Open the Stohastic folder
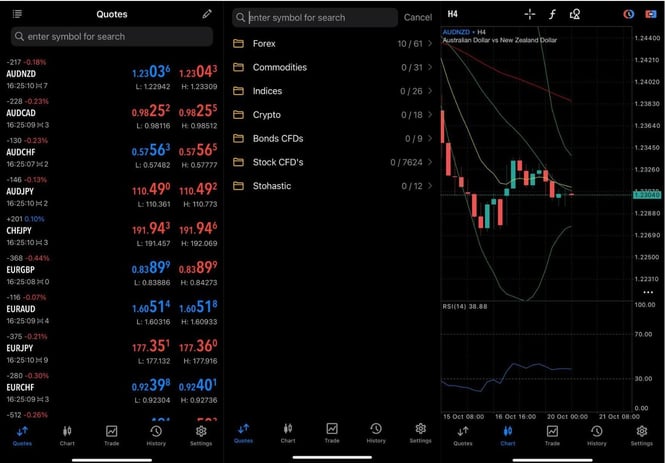Viewport: 665px width, 463px height. 332,186
